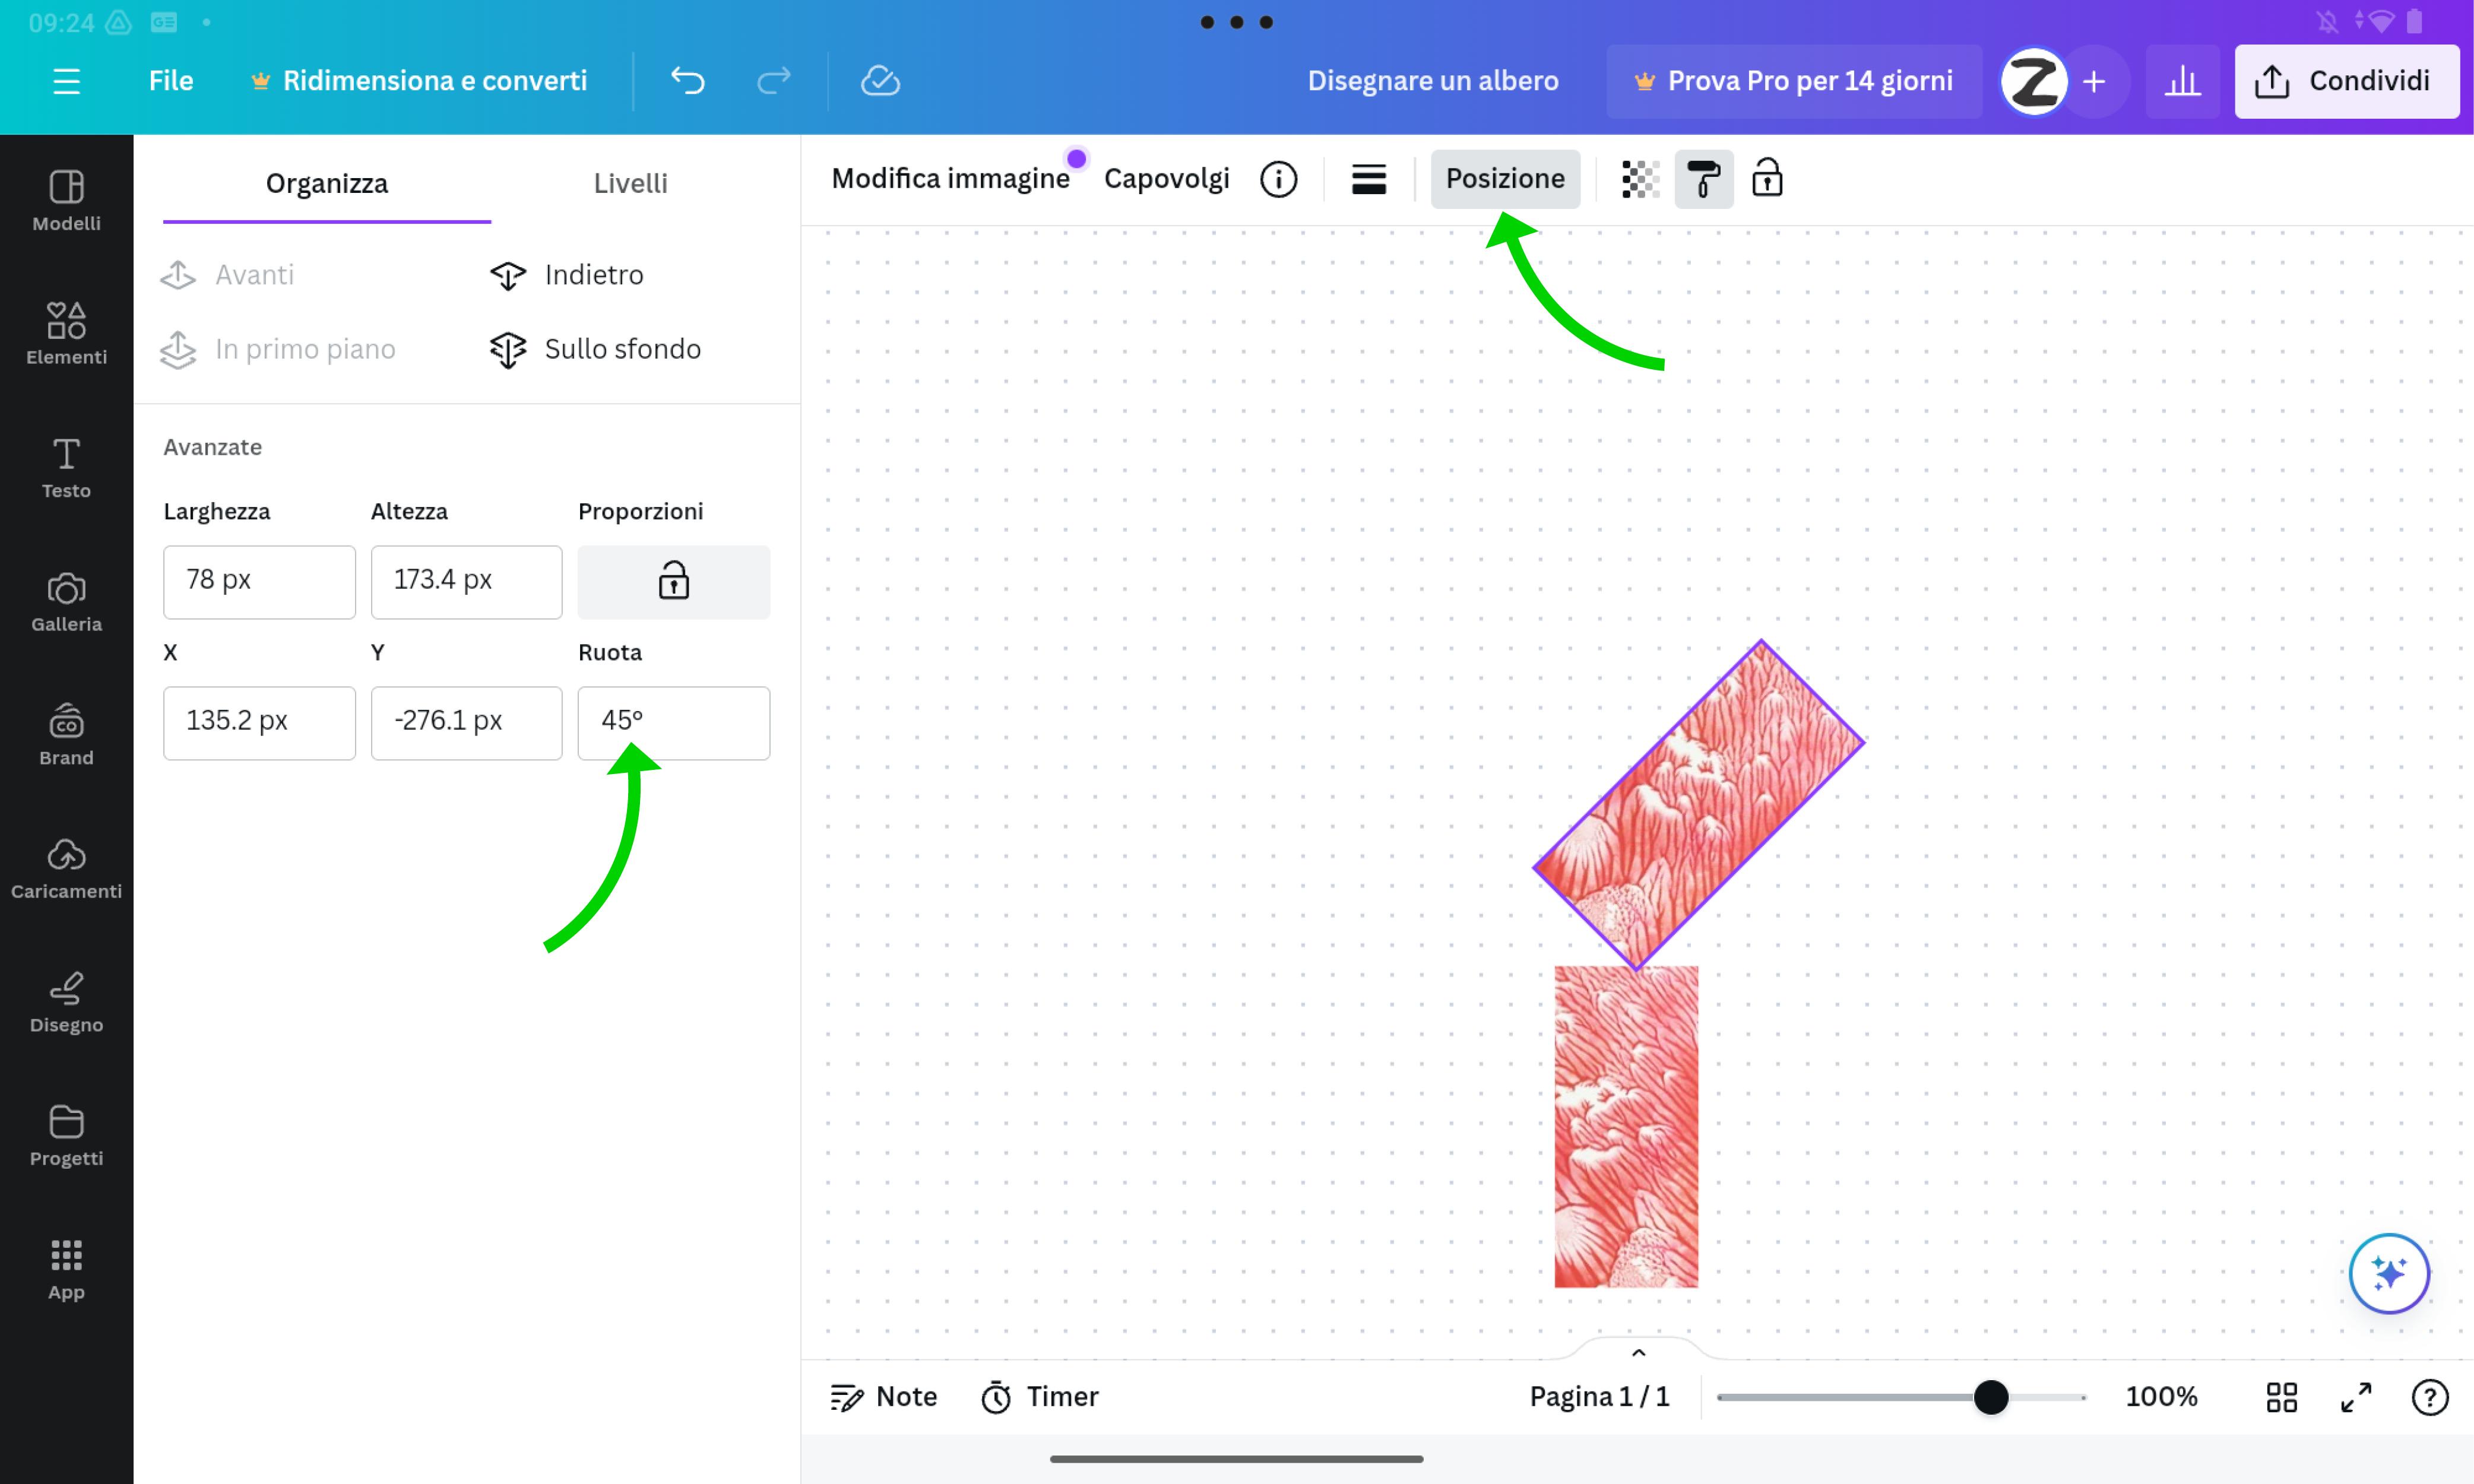Open the File menu
Viewport: 2474px width, 1484px height.
tap(171, 81)
